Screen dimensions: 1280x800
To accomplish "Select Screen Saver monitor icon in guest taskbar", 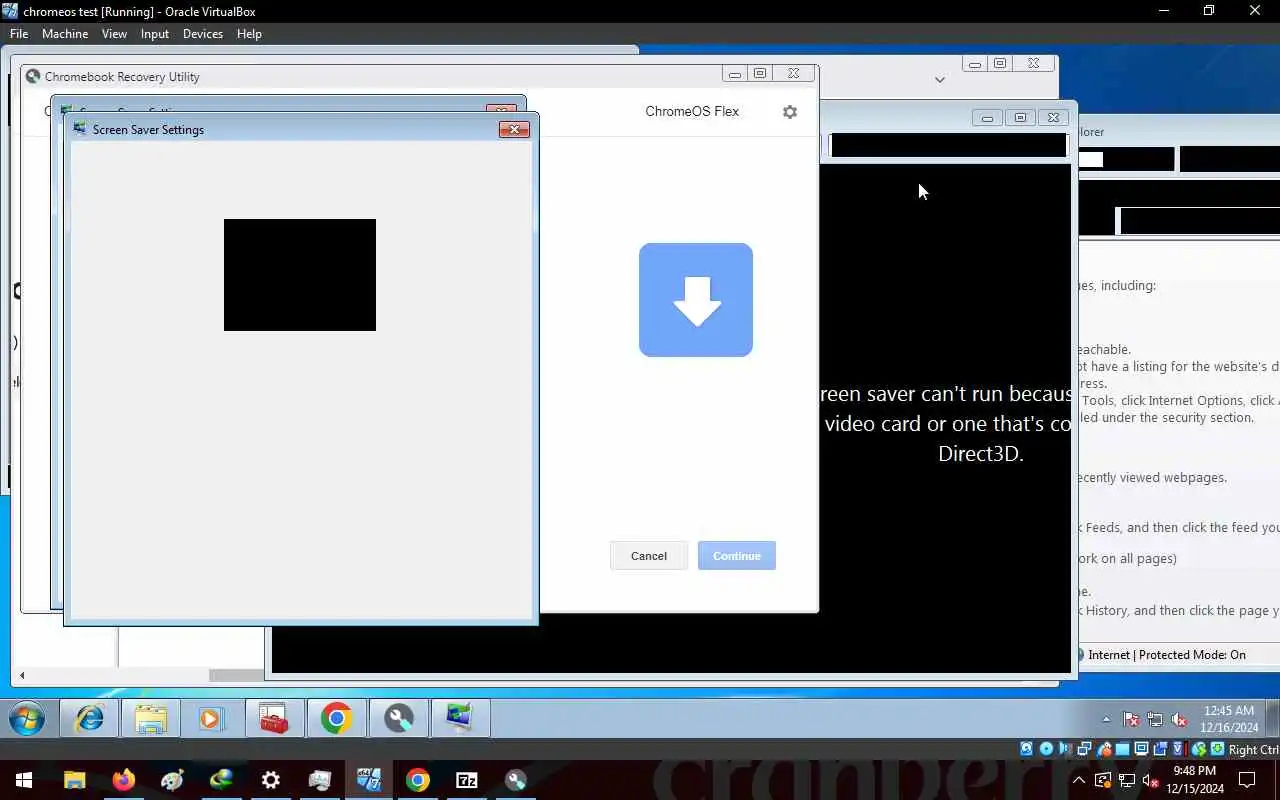I will (x=460, y=718).
